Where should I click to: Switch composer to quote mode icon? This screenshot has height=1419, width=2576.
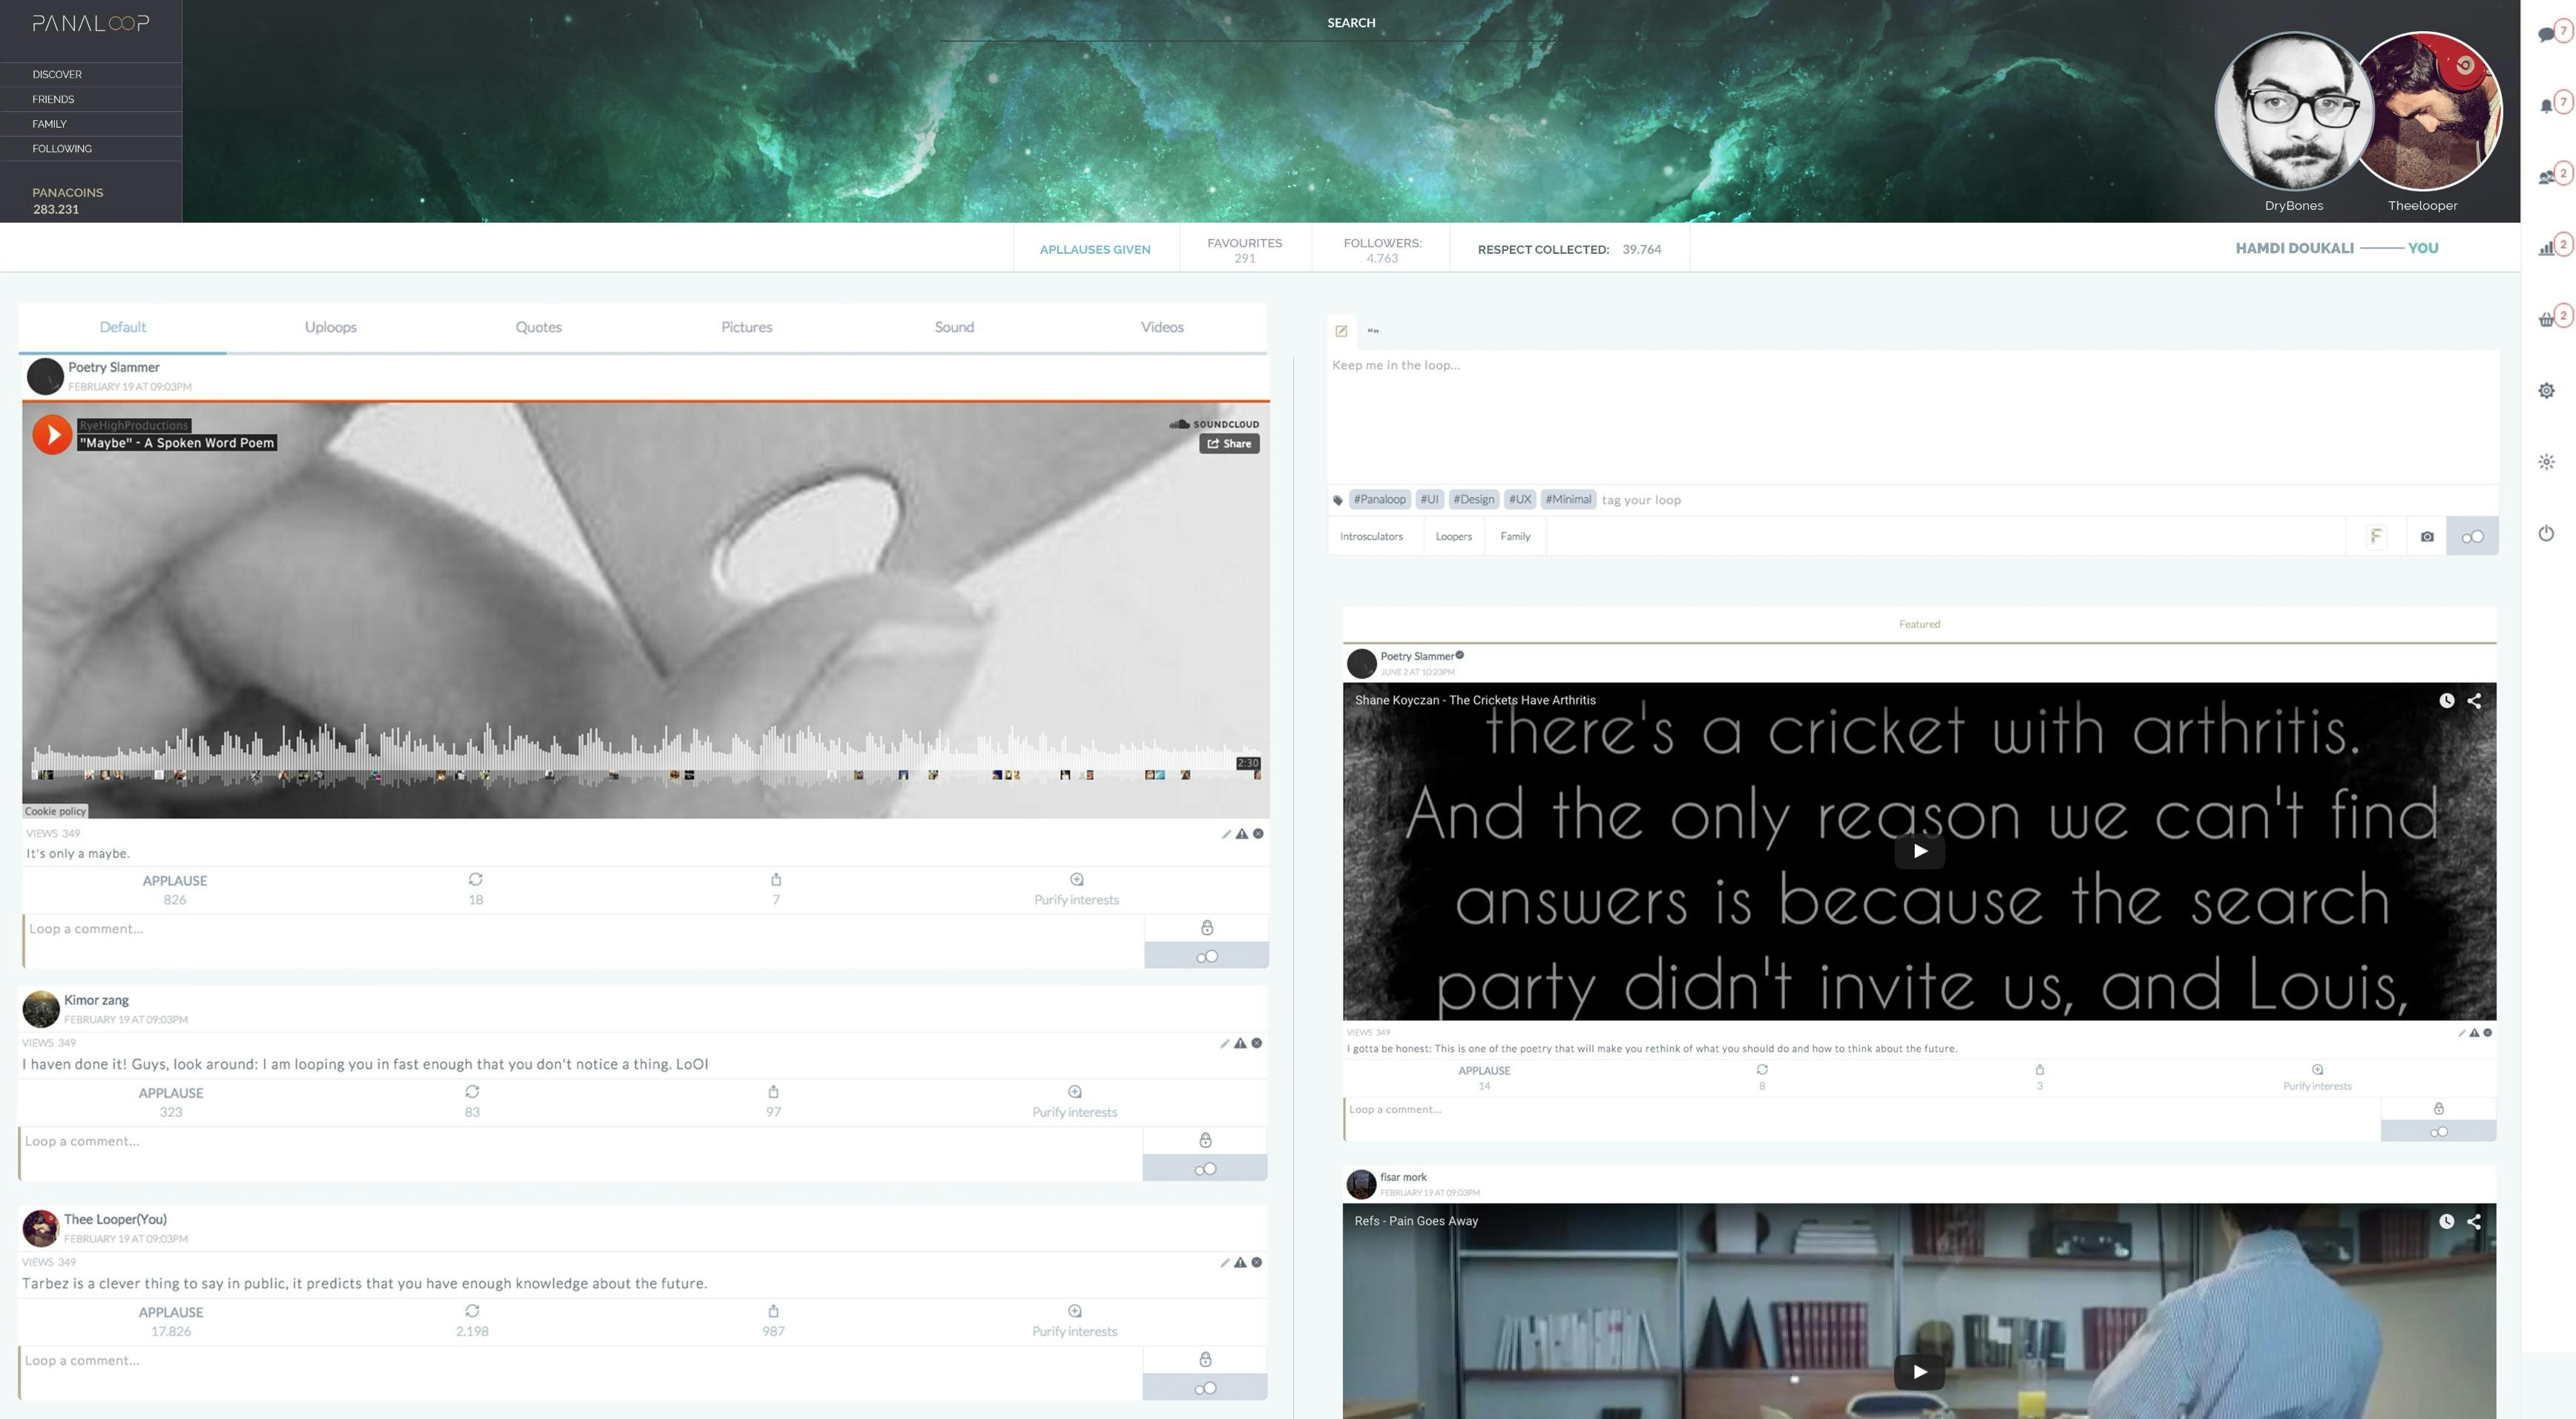1373,331
